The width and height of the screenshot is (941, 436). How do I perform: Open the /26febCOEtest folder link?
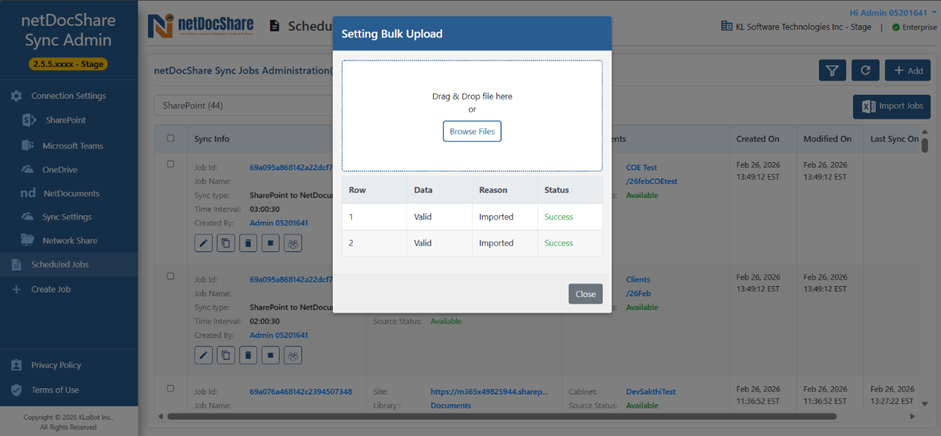click(652, 181)
